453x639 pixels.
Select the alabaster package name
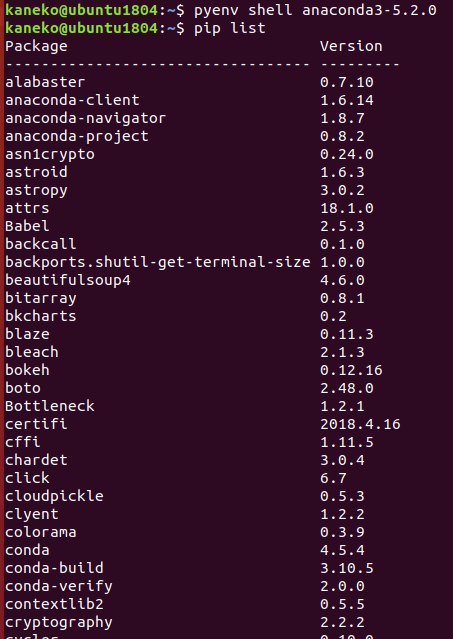(x=45, y=82)
